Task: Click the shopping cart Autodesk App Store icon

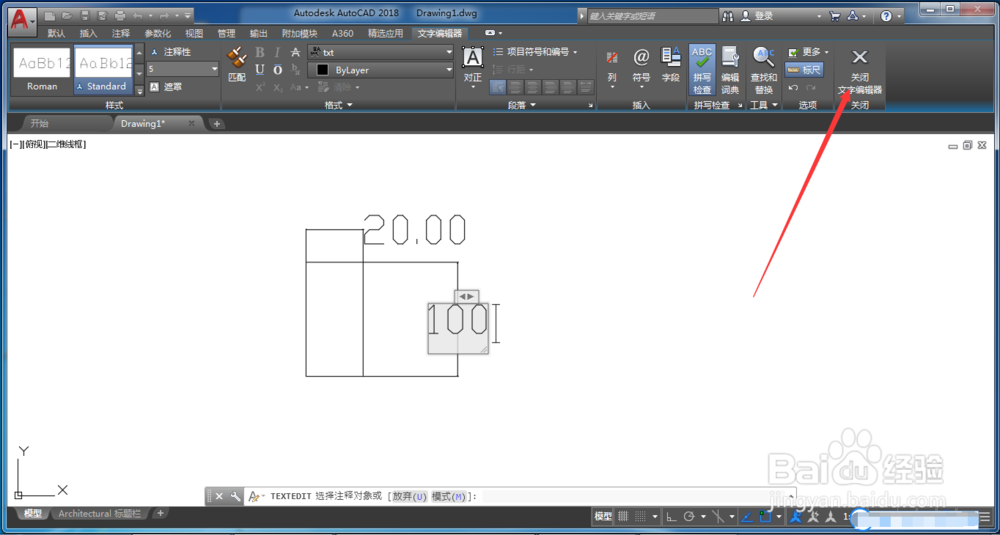Action: pos(835,16)
